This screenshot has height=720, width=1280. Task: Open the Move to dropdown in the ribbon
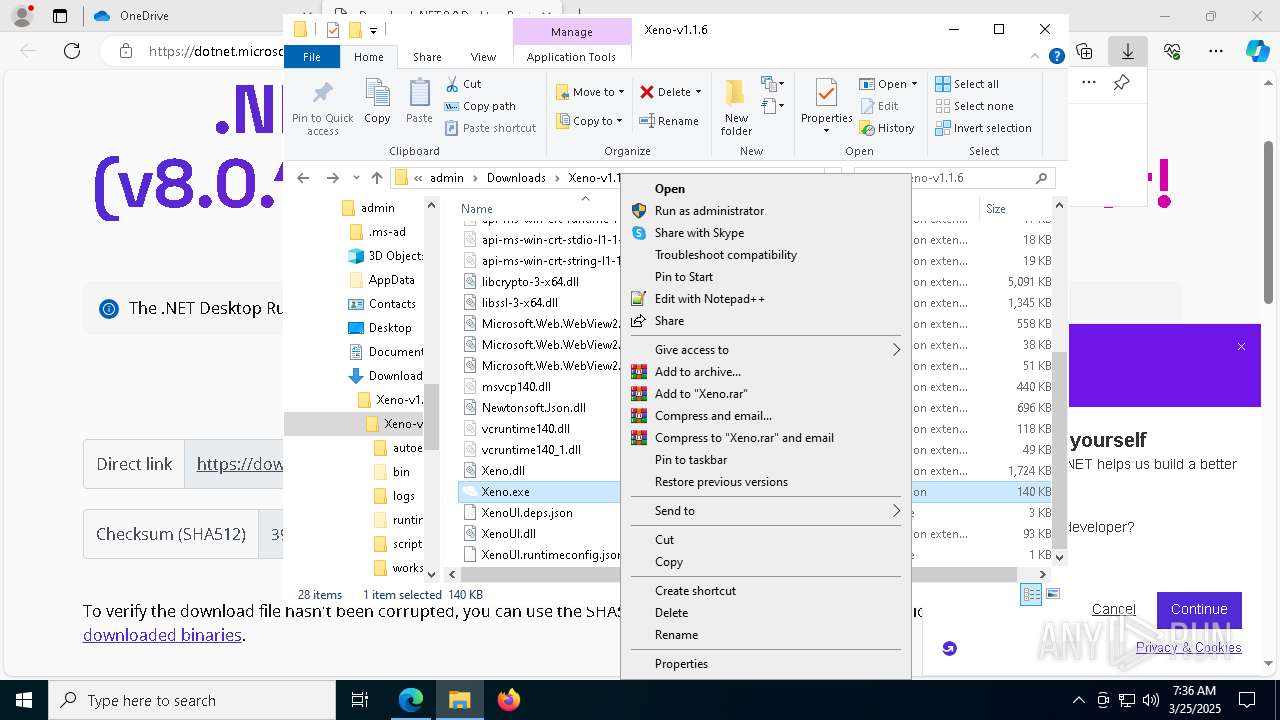coord(590,92)
